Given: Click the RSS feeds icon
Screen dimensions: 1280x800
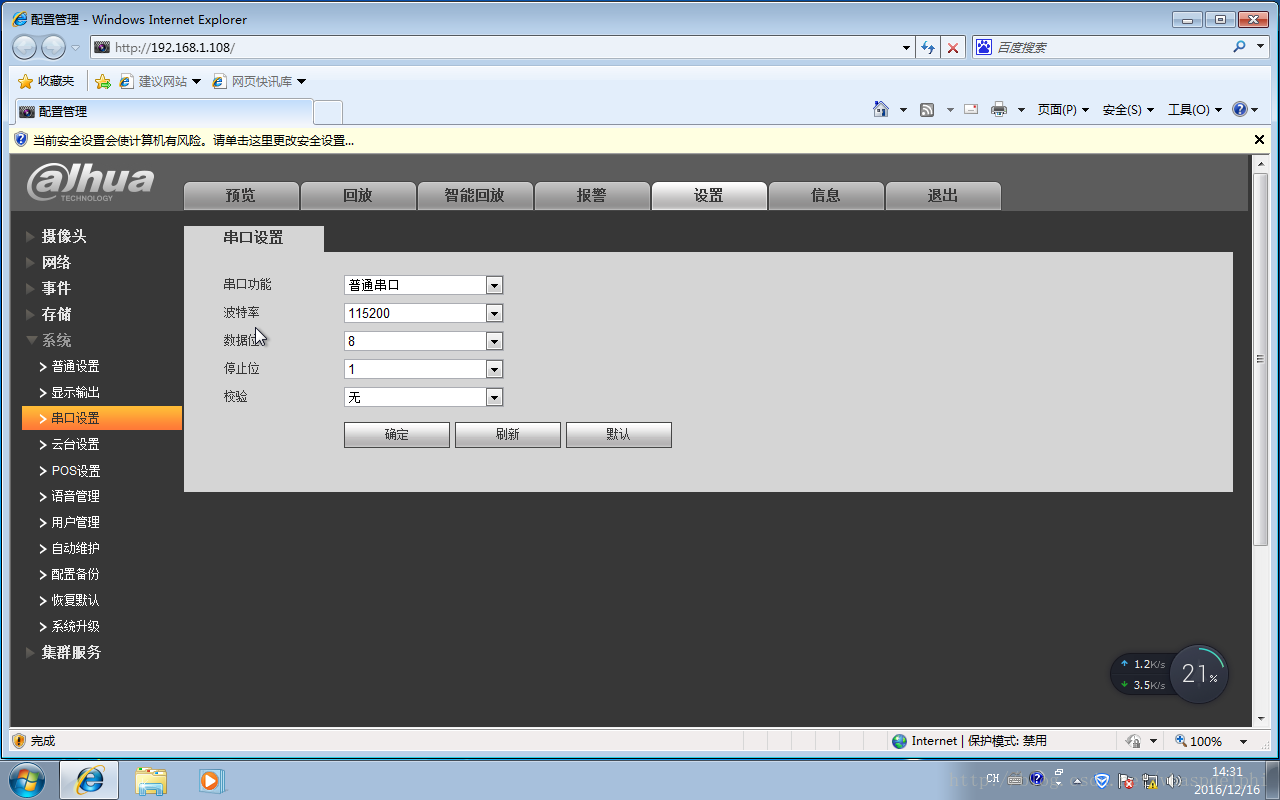Looking at the screenshot, I should pyautogui.click(x=927, y=110).
